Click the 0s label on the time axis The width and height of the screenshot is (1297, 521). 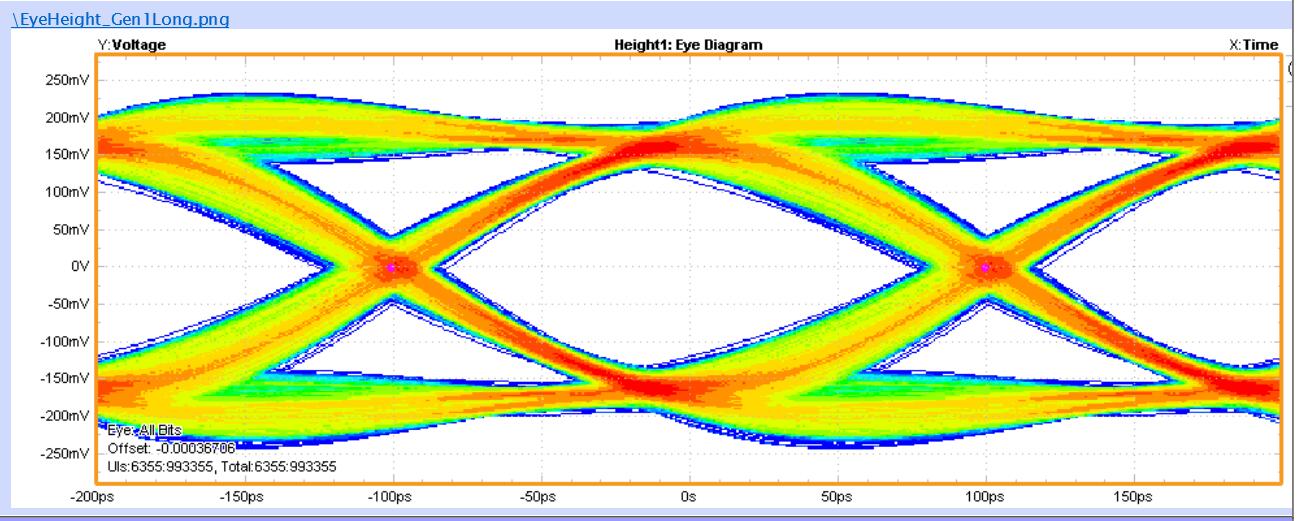tap(688, 496)
